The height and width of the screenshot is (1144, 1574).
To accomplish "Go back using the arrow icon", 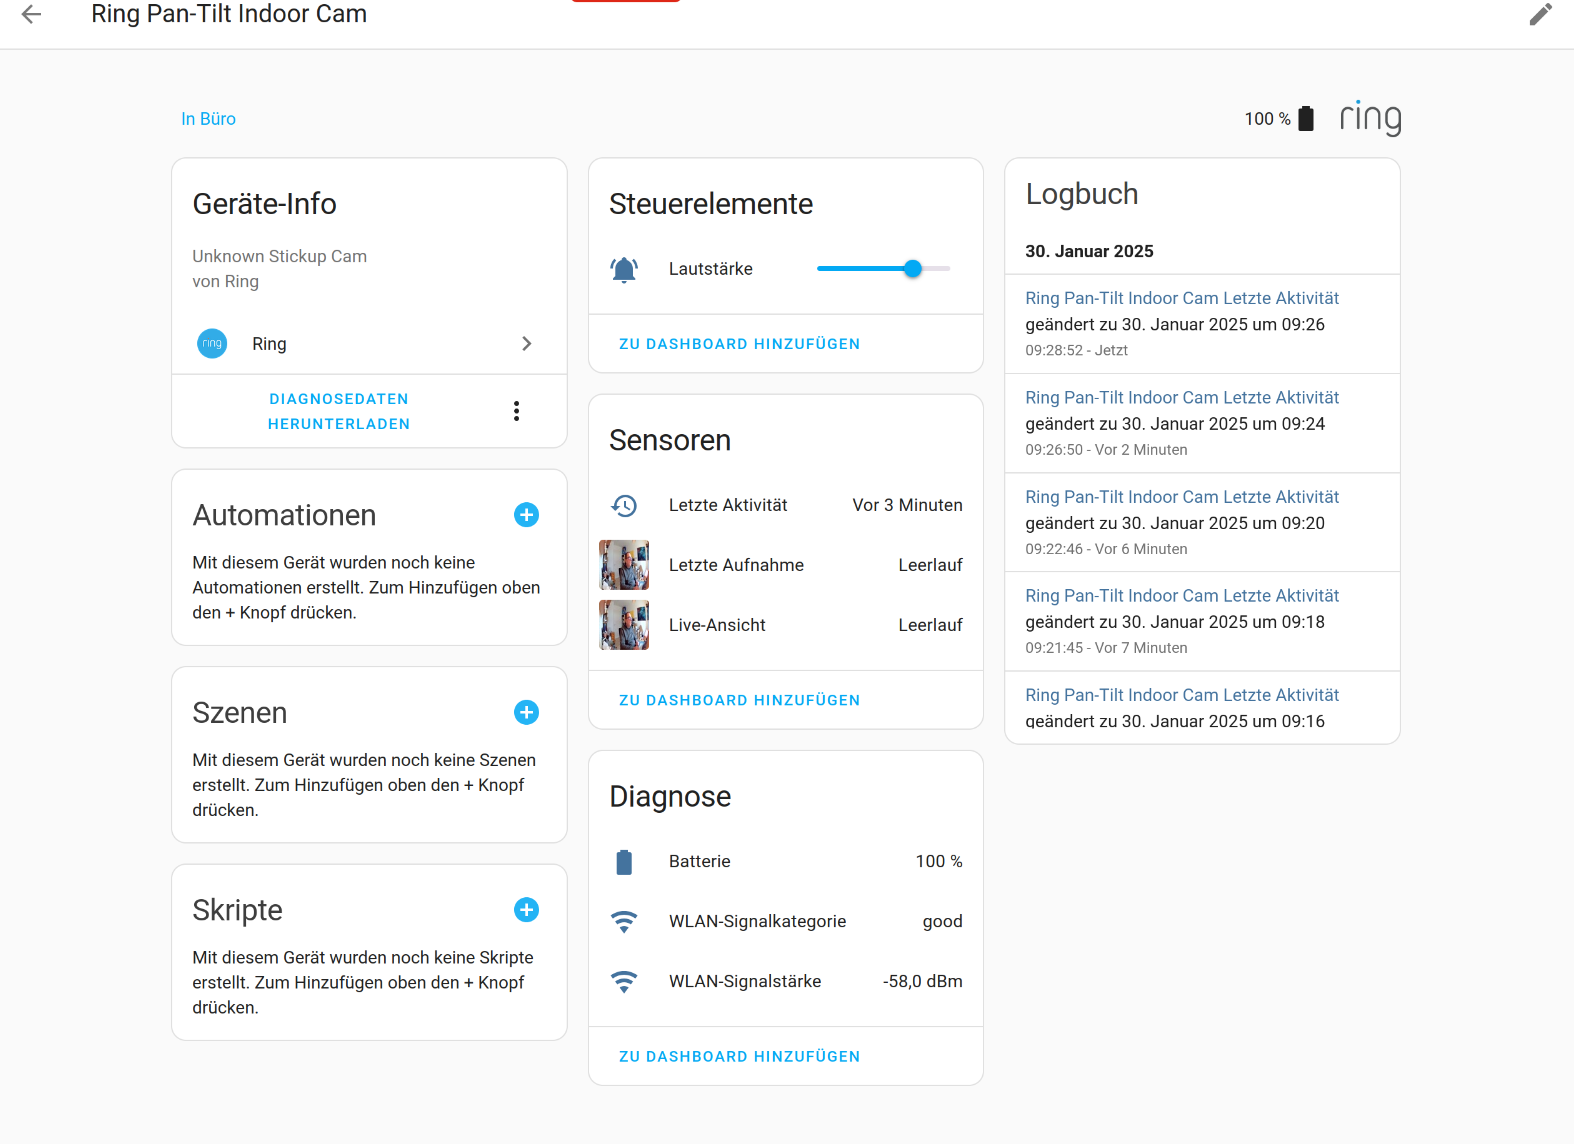I will click(x=32, y=14).
